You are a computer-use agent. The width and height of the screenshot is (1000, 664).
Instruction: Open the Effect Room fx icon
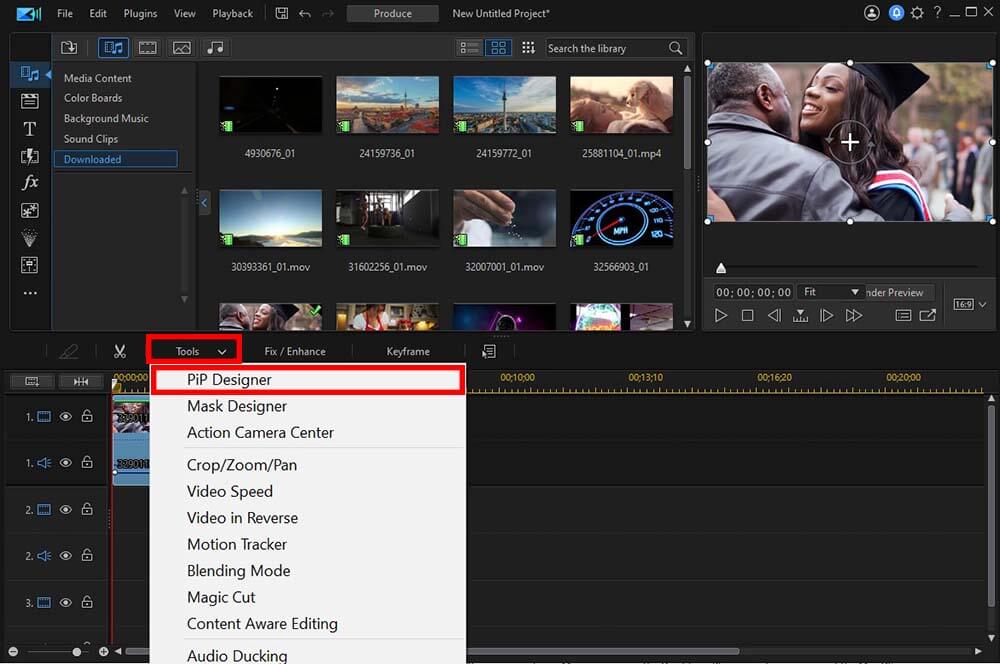(x=30, y=183)
